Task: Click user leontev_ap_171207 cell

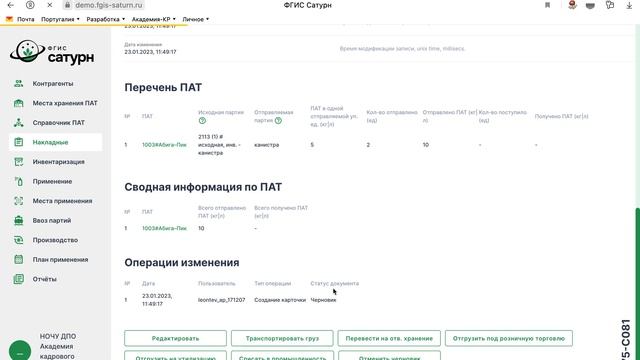Action: [221, 300]
